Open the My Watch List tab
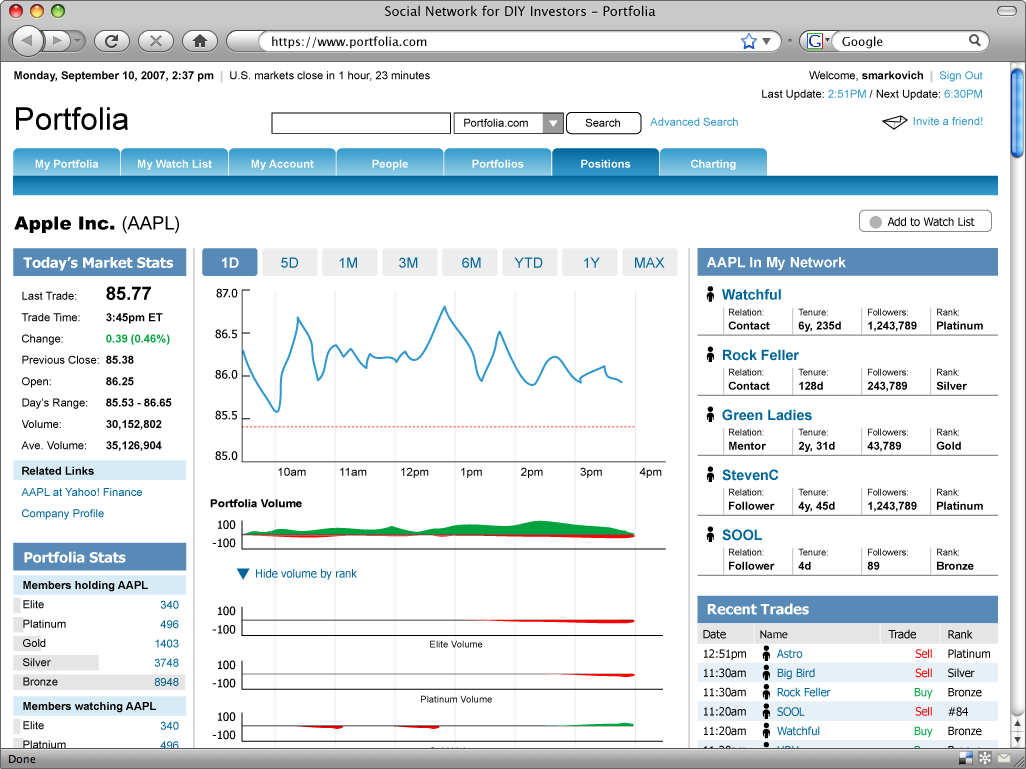The width and height of the screenshot is (1026, 769). coord(174,164)
